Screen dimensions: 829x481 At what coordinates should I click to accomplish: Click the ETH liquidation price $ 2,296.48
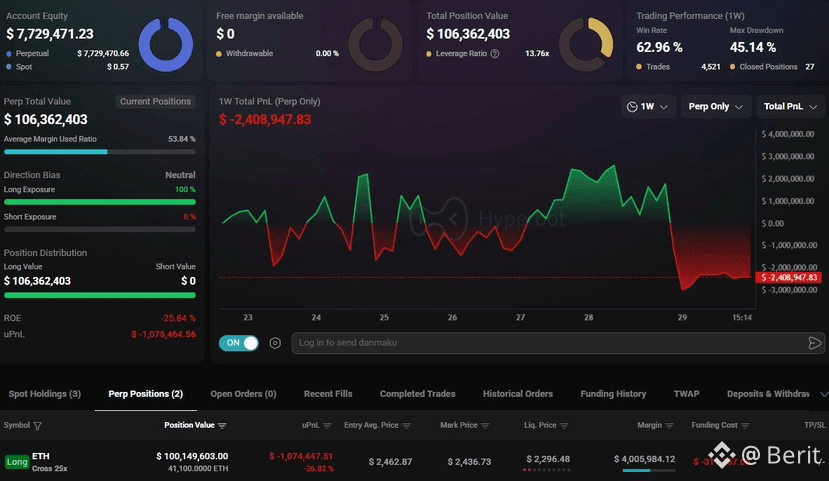pos(548,459)
